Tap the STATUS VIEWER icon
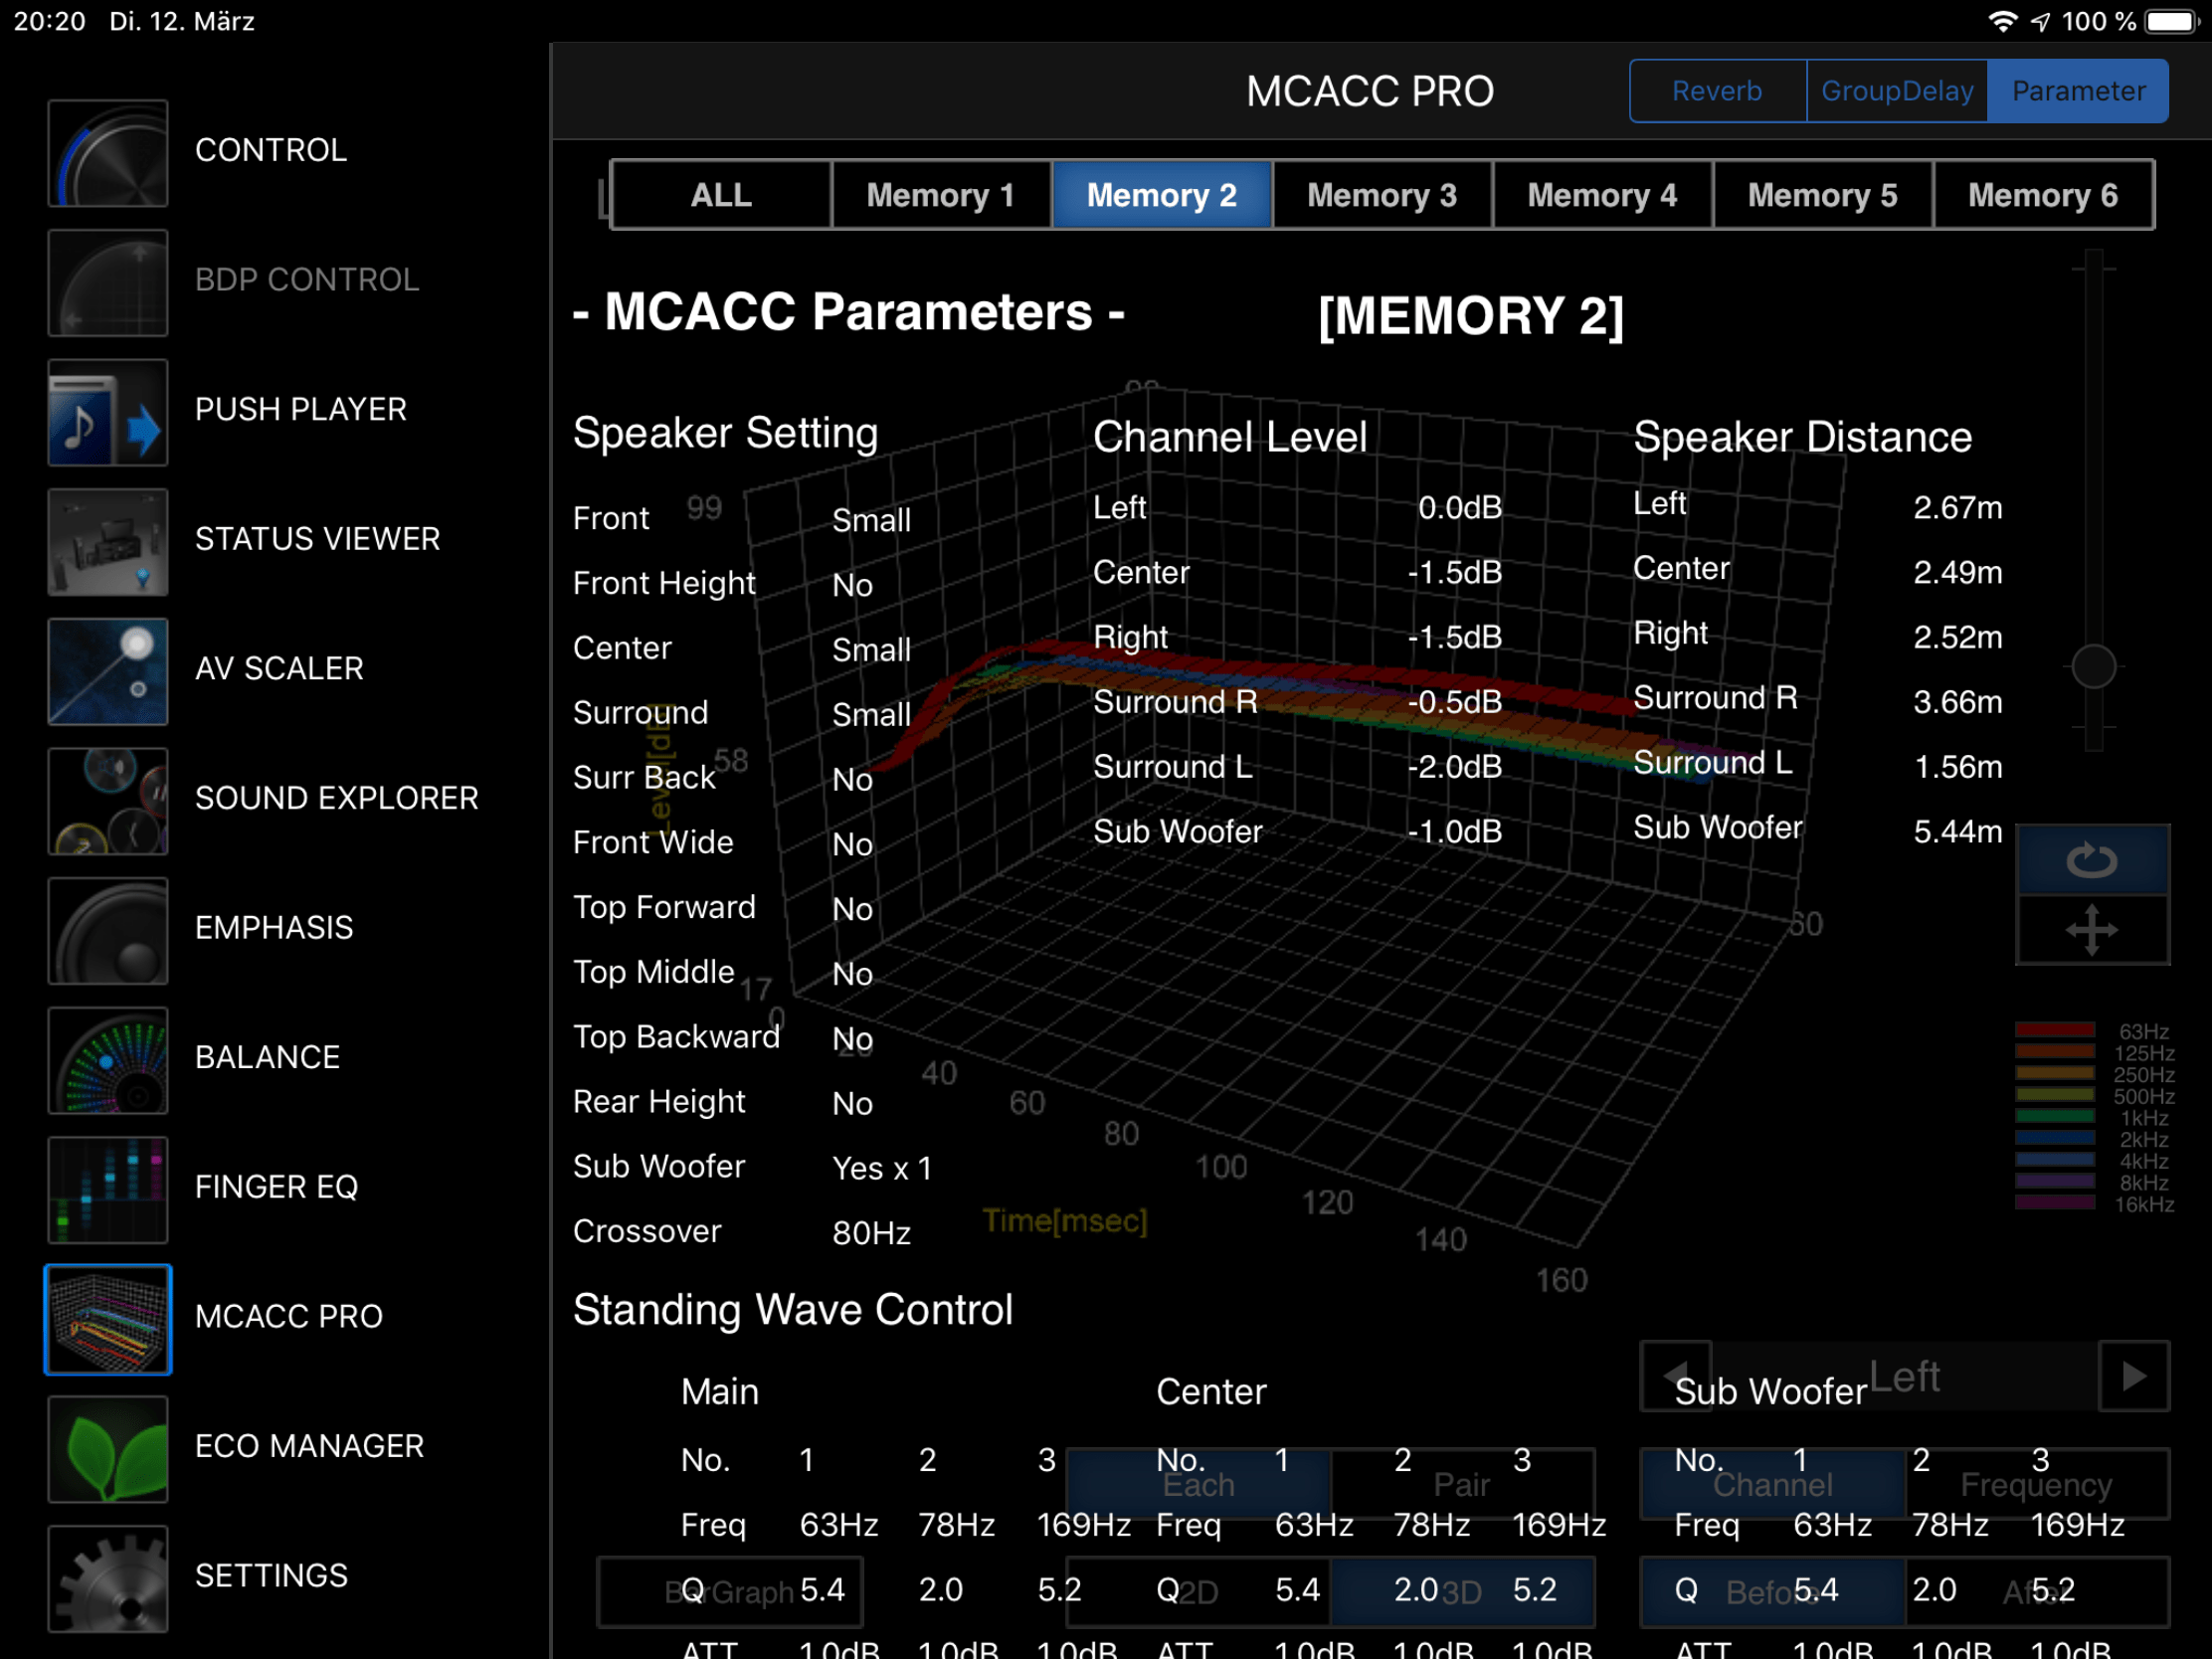 (x=108, y=541)
